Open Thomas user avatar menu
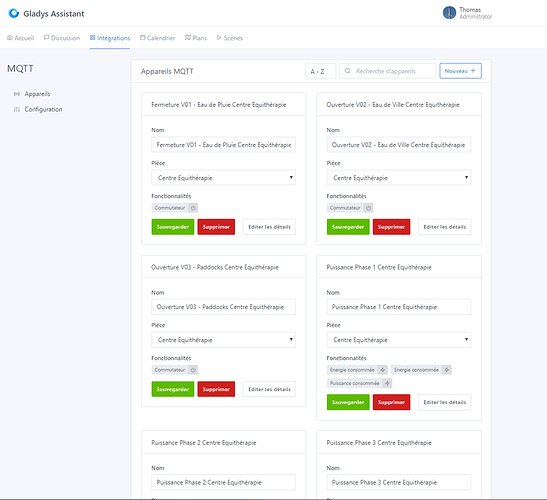 [x=449, y=13]
